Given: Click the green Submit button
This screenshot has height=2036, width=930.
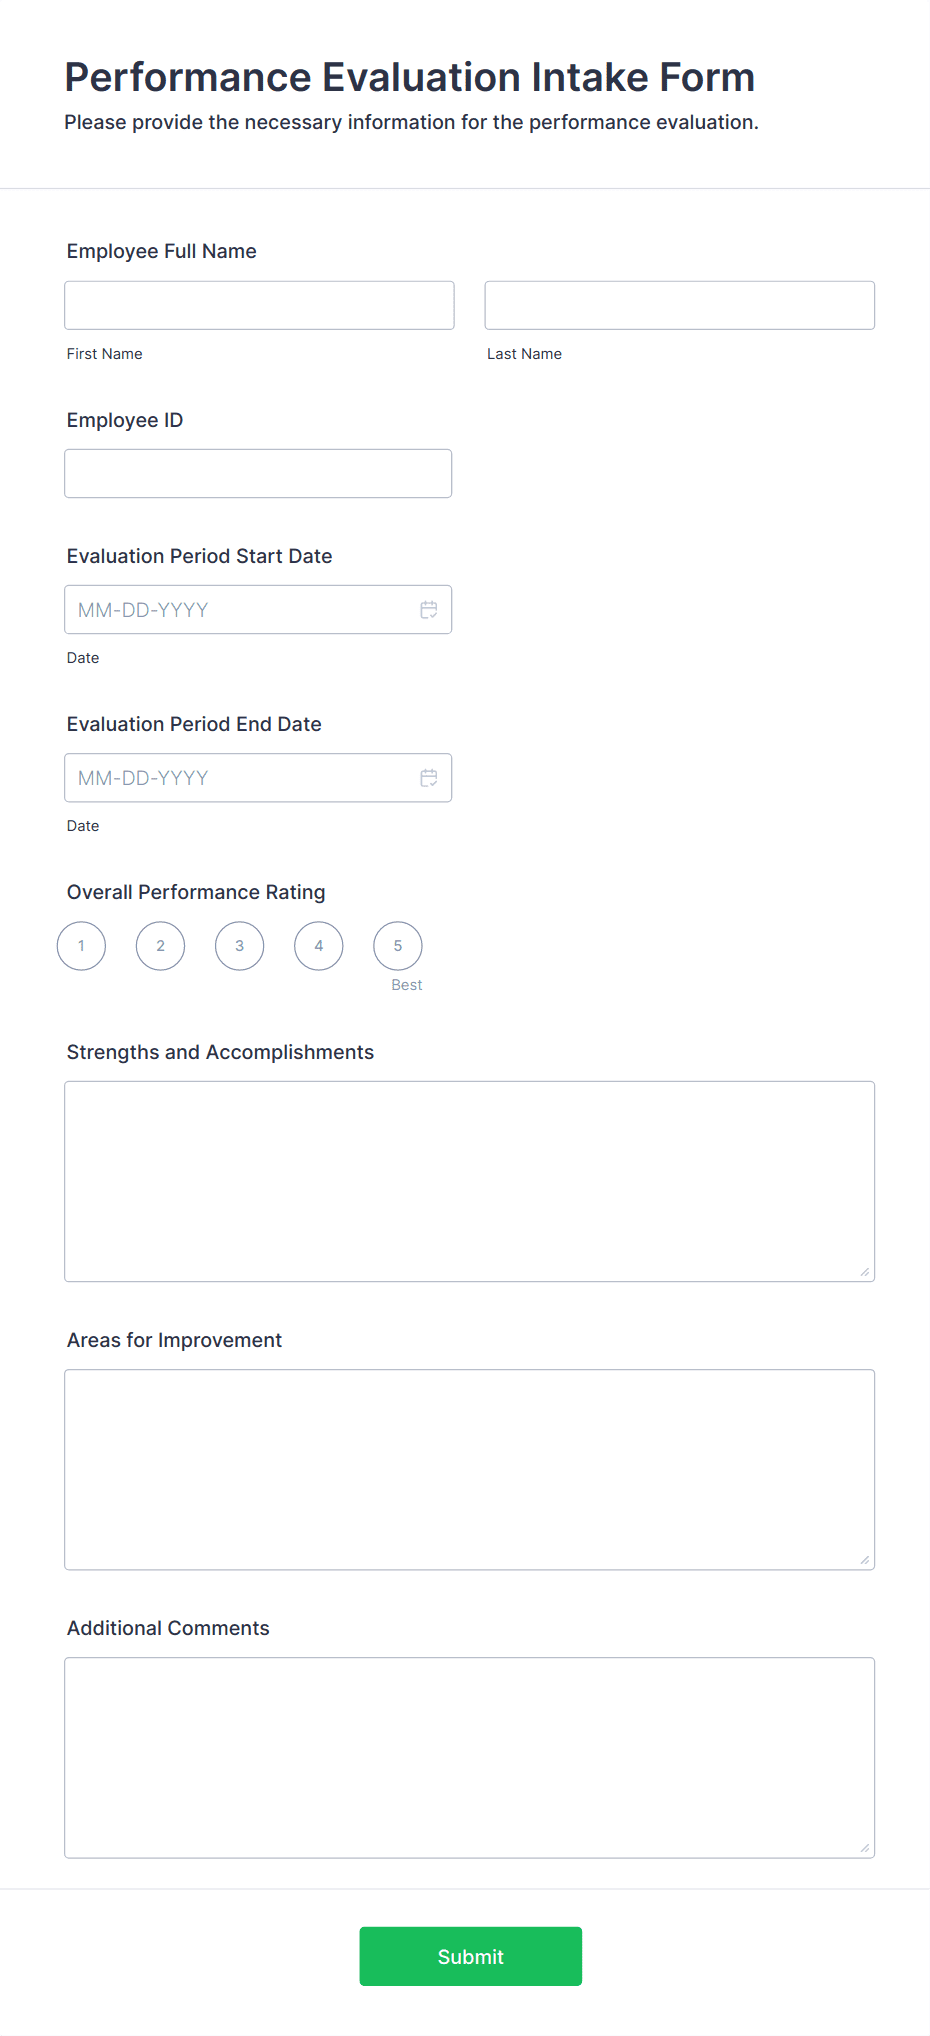Looking at the screenshot, I should click(x=470, y=1956).
